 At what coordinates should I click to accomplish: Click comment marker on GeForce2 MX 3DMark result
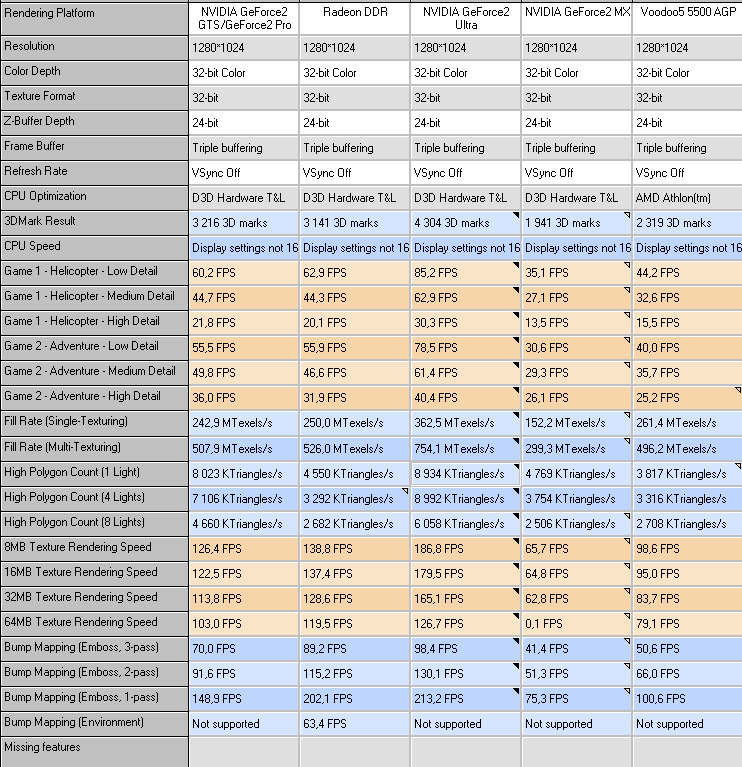(627, 215)
